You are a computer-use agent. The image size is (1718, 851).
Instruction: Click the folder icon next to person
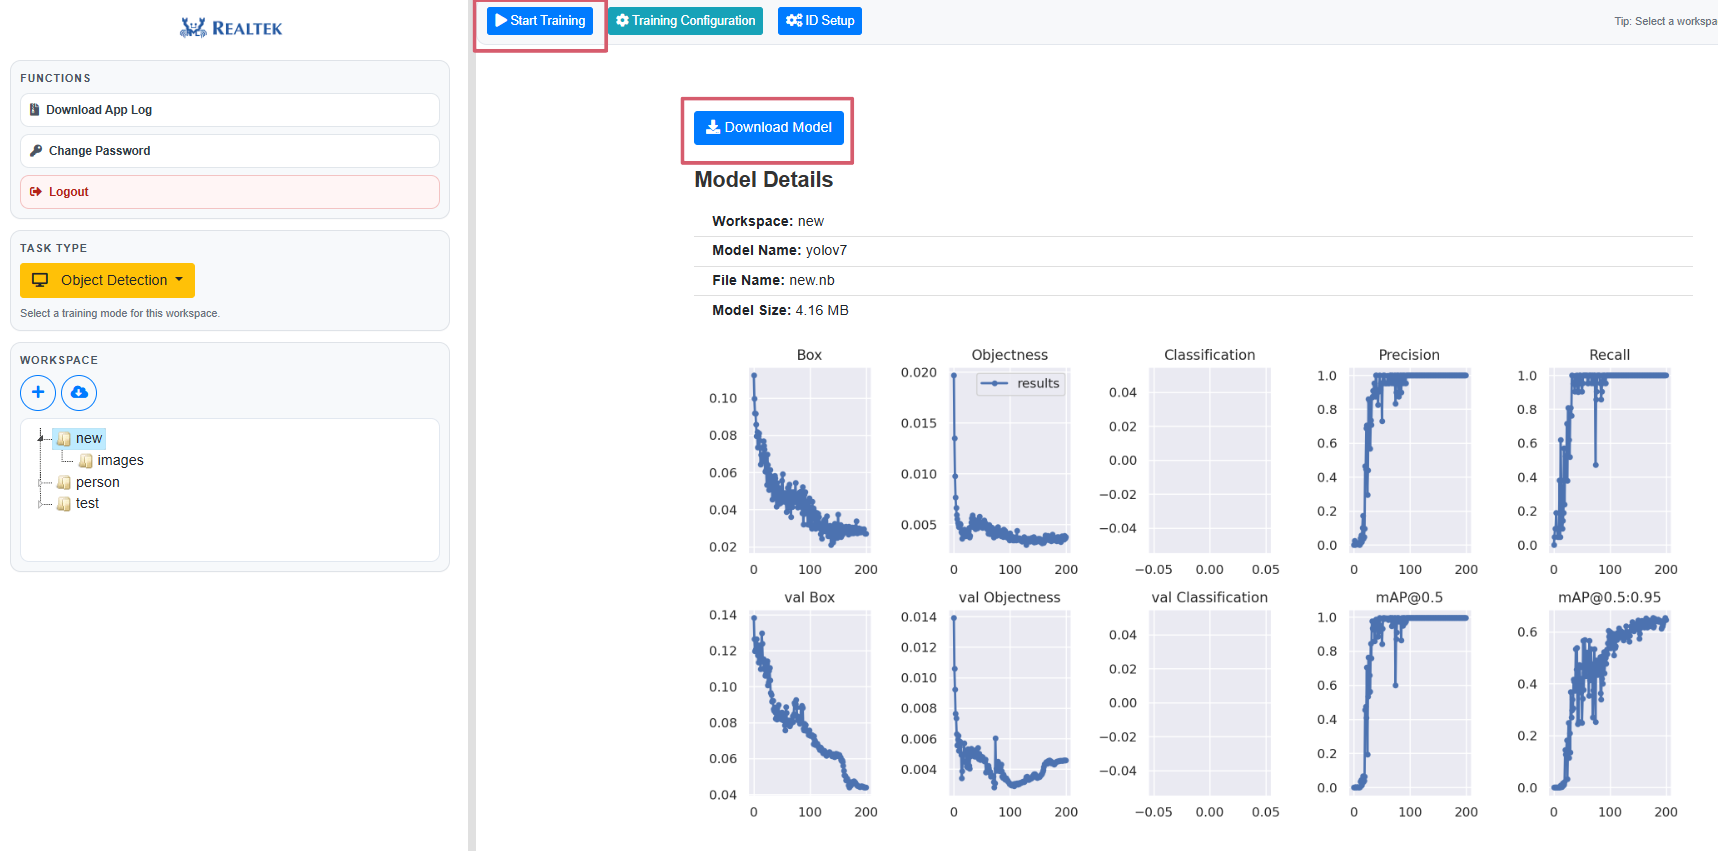(64, 483)
